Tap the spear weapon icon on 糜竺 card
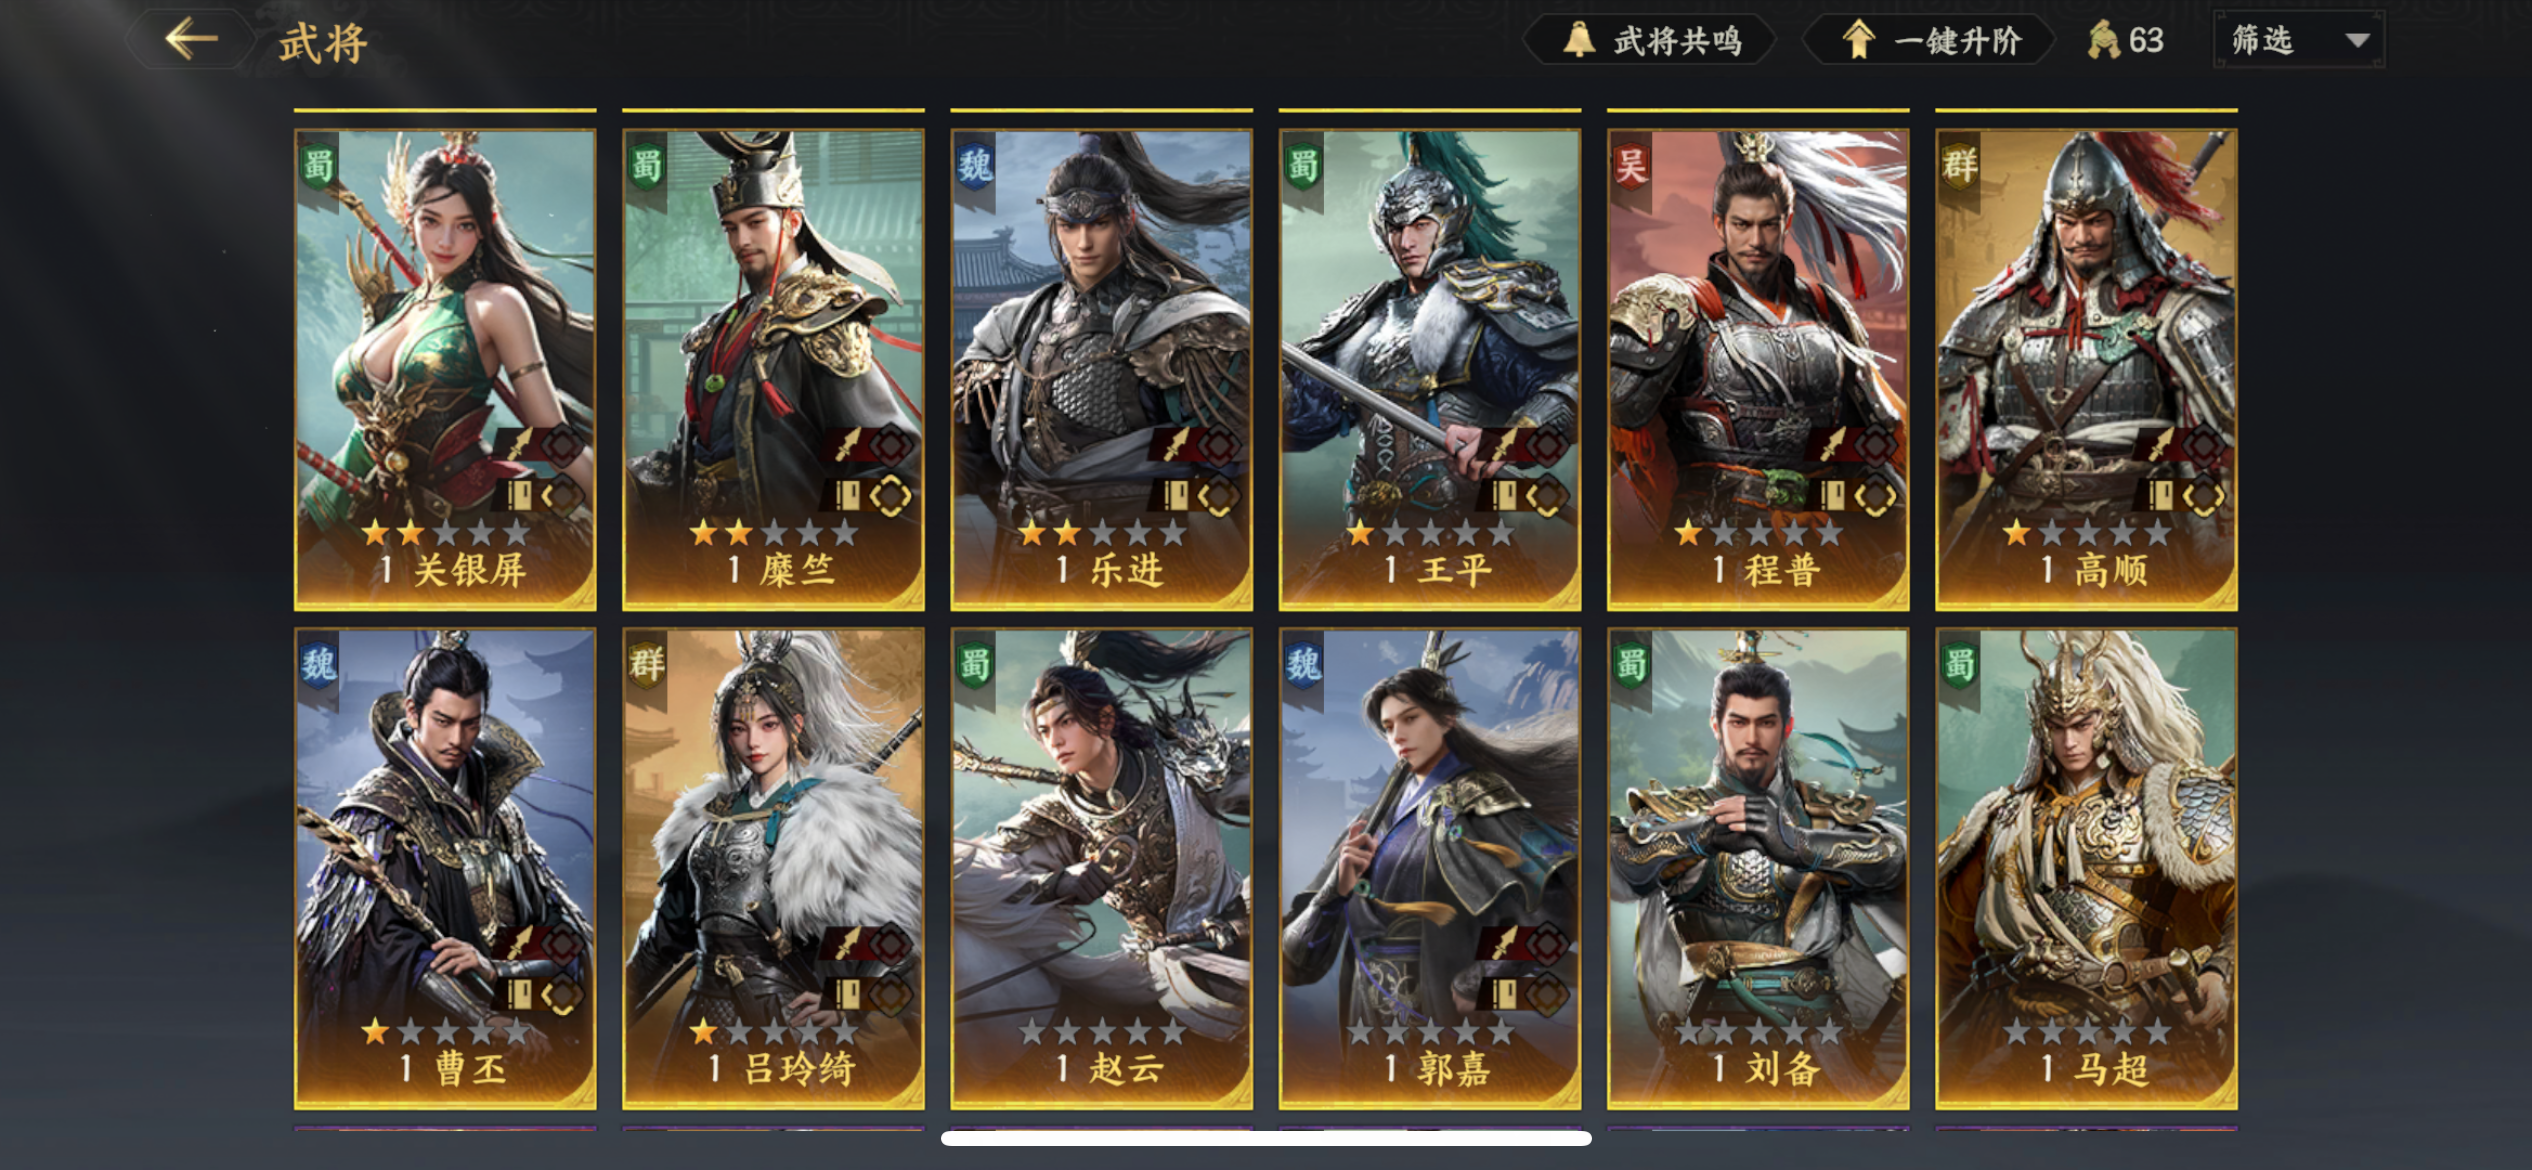This screenshot has width=2532, height=1170. pyautogui.click(x=848, y=444)
